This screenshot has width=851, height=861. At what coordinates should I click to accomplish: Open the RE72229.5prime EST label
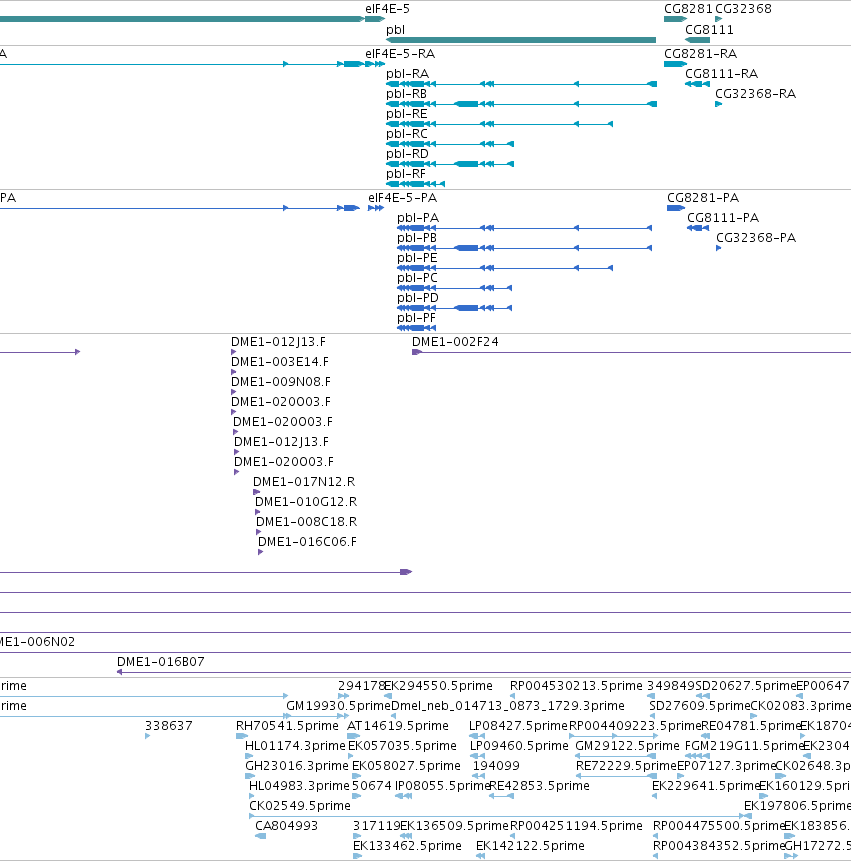(x=626, y=766)
